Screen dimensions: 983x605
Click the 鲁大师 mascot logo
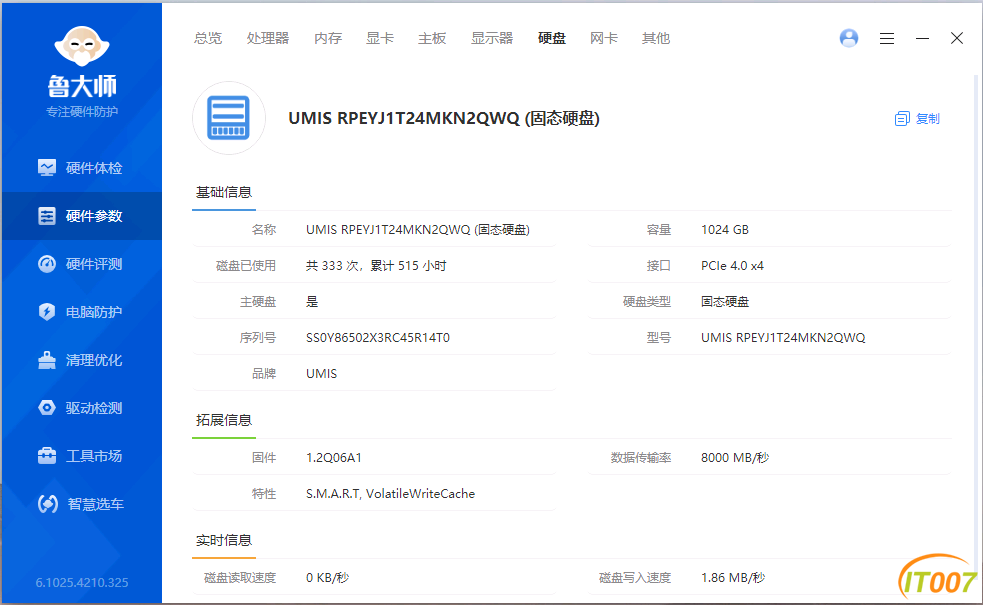click(82, 46)
